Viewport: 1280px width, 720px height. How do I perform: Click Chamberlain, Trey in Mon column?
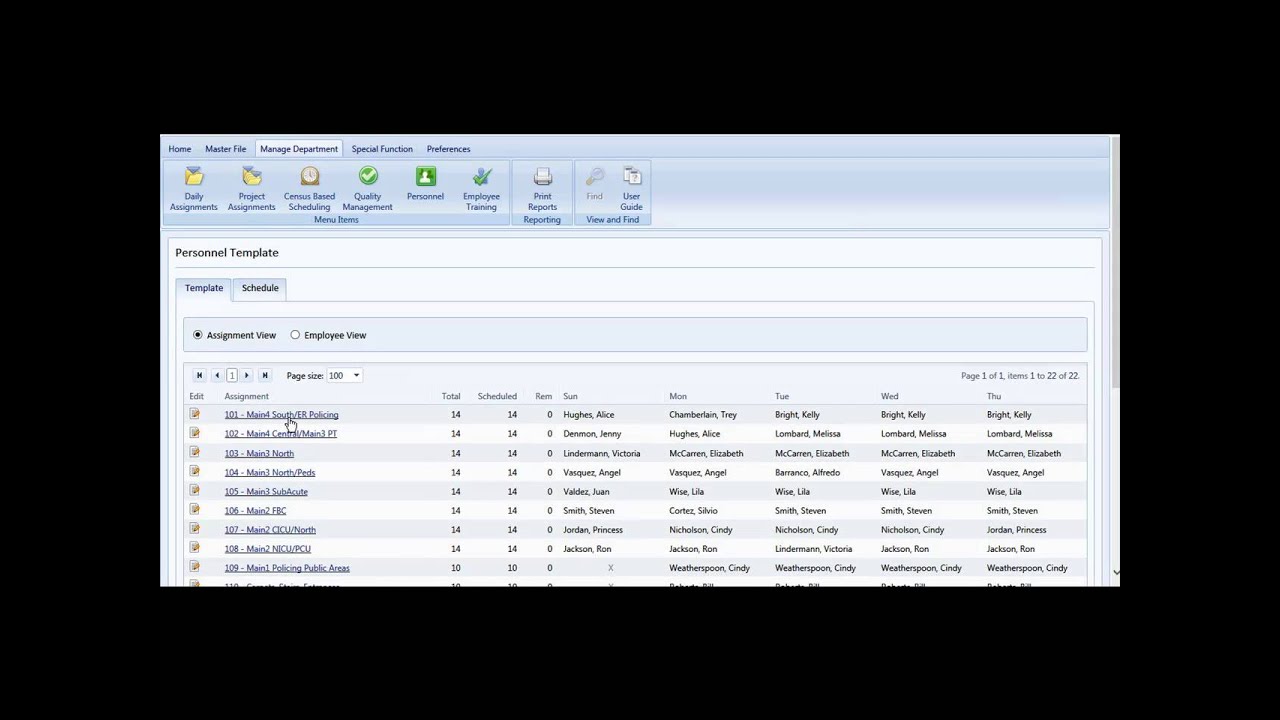pyautogui.click(x=703, y=415)
